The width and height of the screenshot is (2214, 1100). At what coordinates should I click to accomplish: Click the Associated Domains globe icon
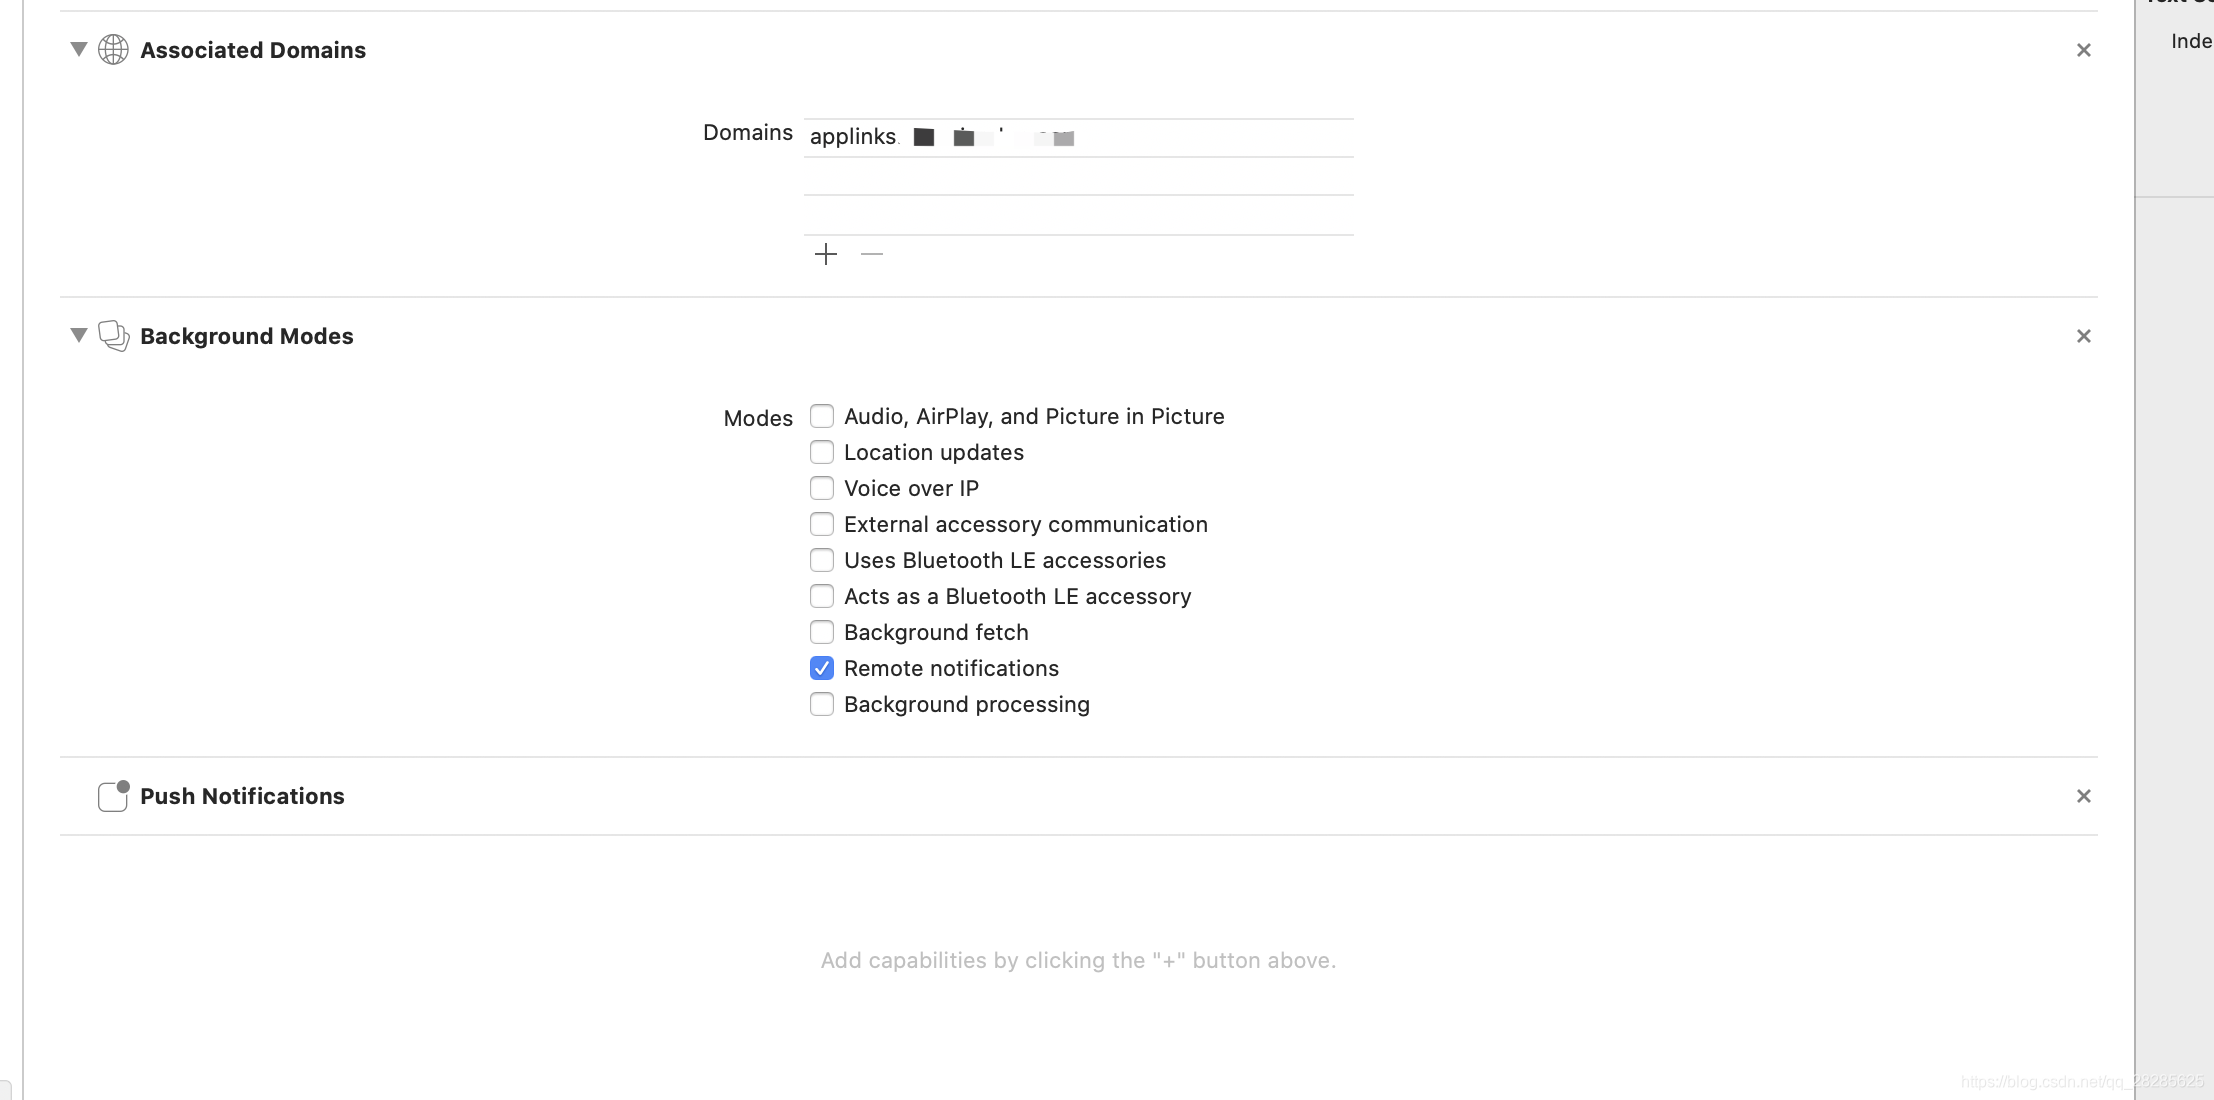click(x=113, y=49)
